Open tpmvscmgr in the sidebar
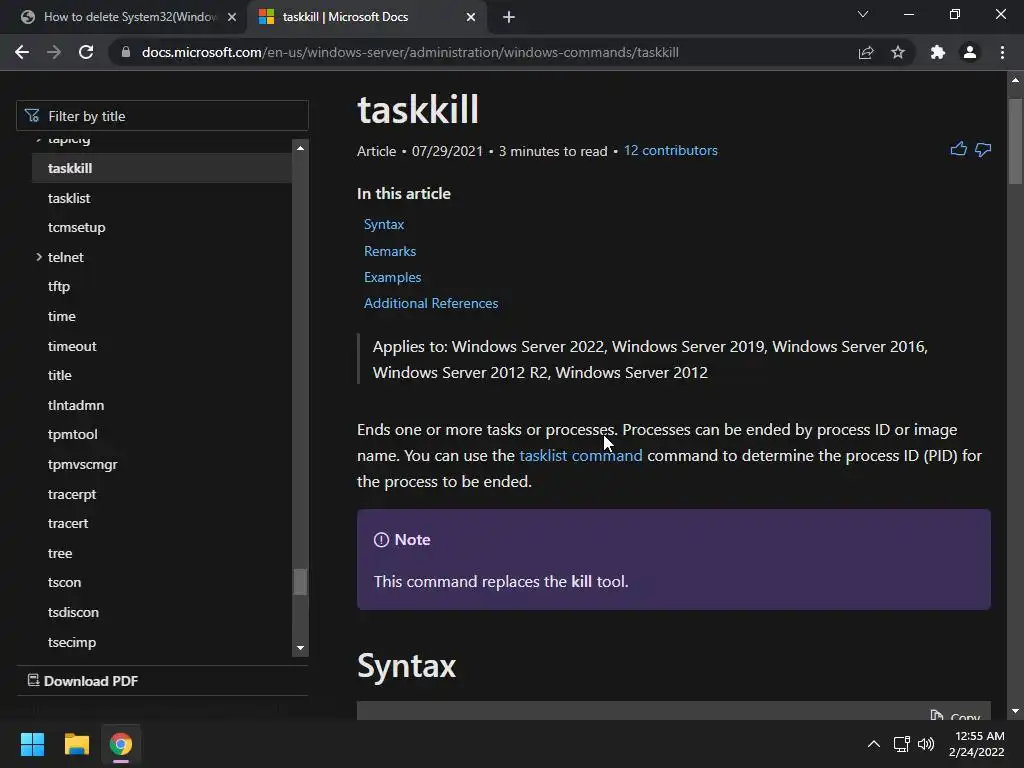Image resolution: width=1024 pixels, height=768 pixels. [x=82, y=464]
